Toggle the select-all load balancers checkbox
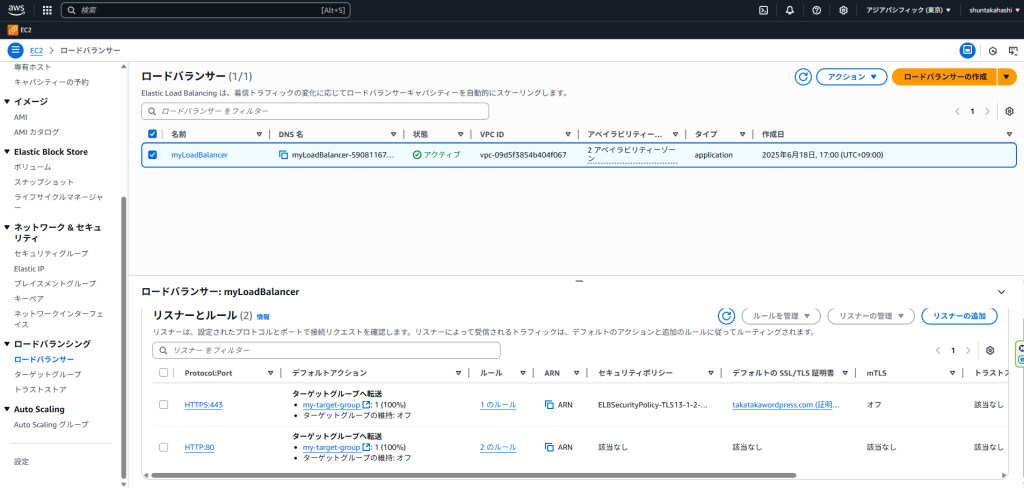1024x488 pixels. click(x=153, y=134)
